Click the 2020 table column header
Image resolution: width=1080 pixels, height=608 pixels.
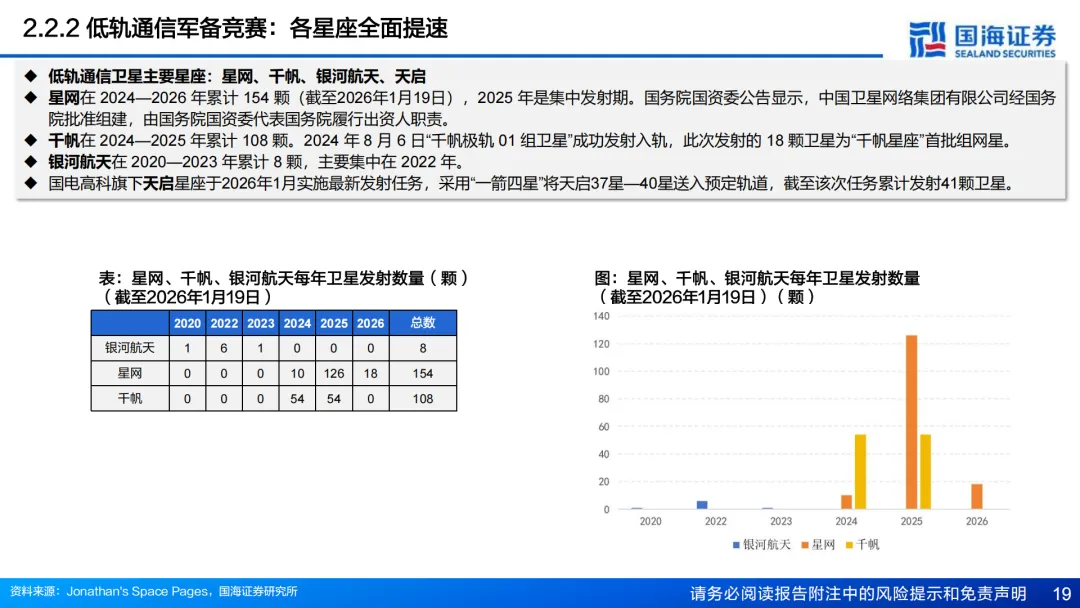(x=187, y=323)
